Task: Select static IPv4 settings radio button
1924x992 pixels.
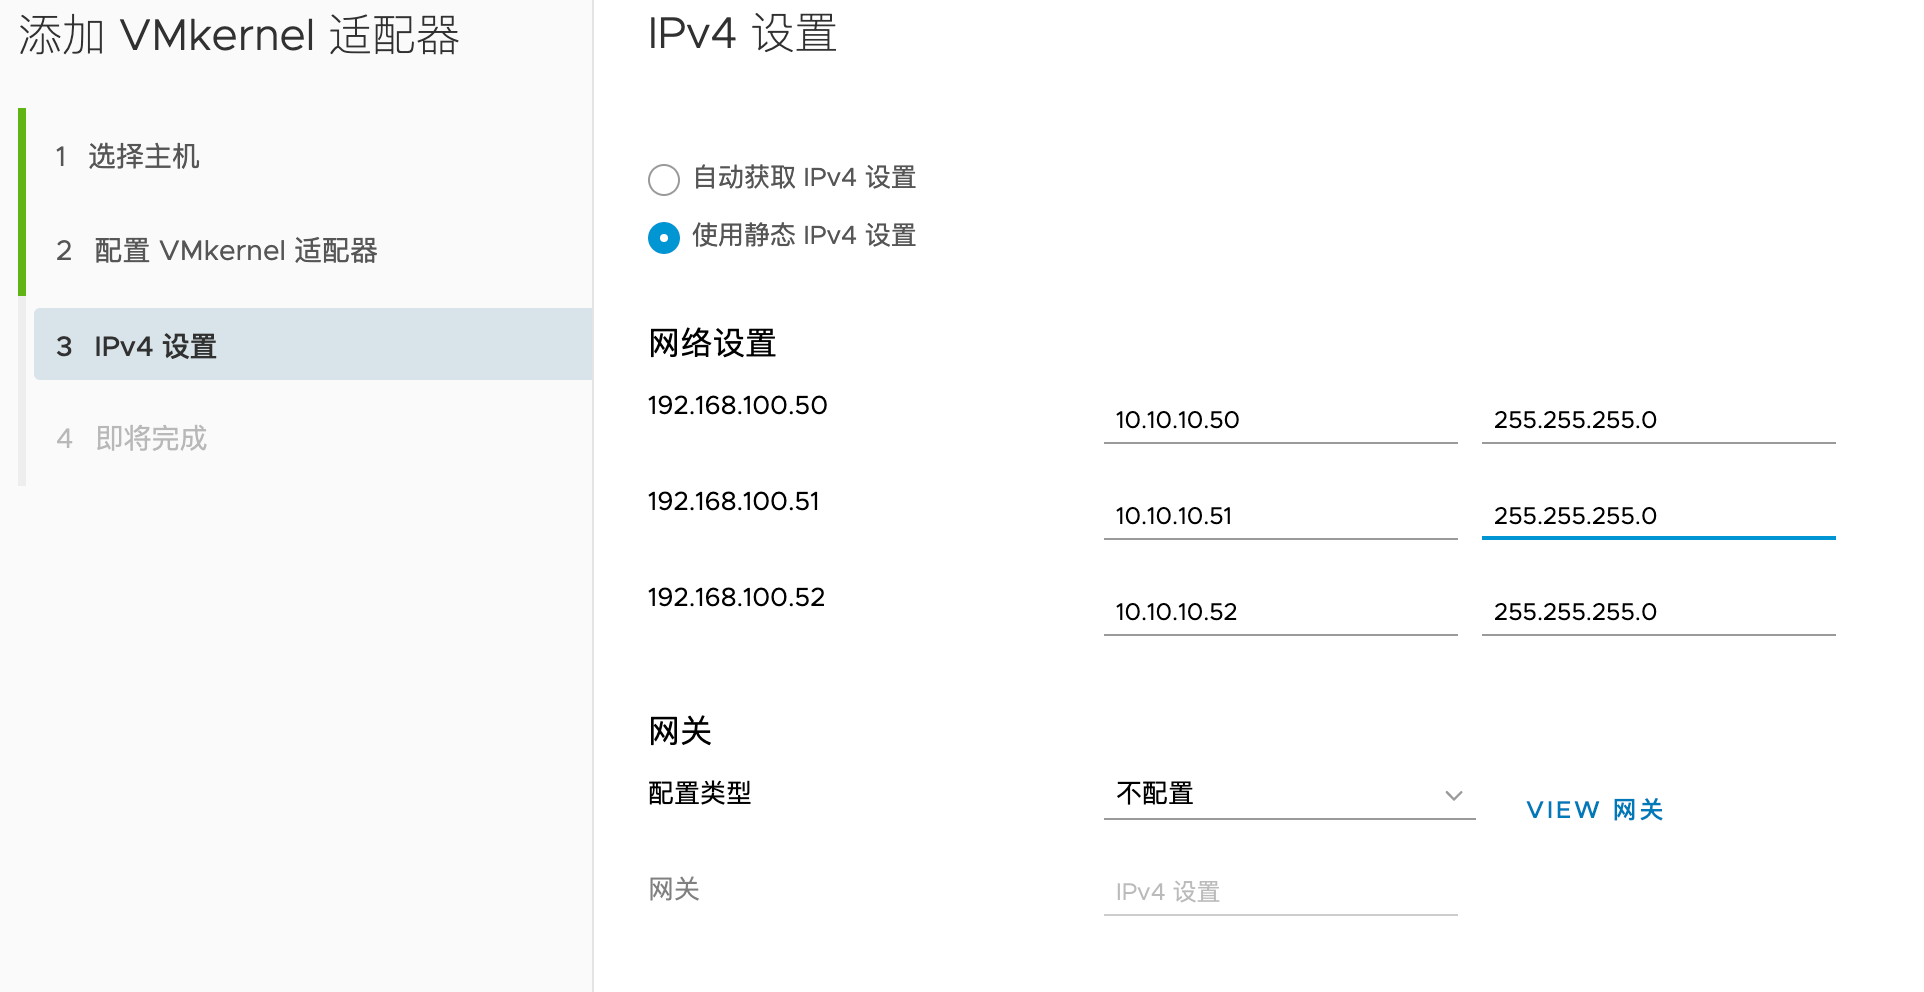Action: coord(664,238)
